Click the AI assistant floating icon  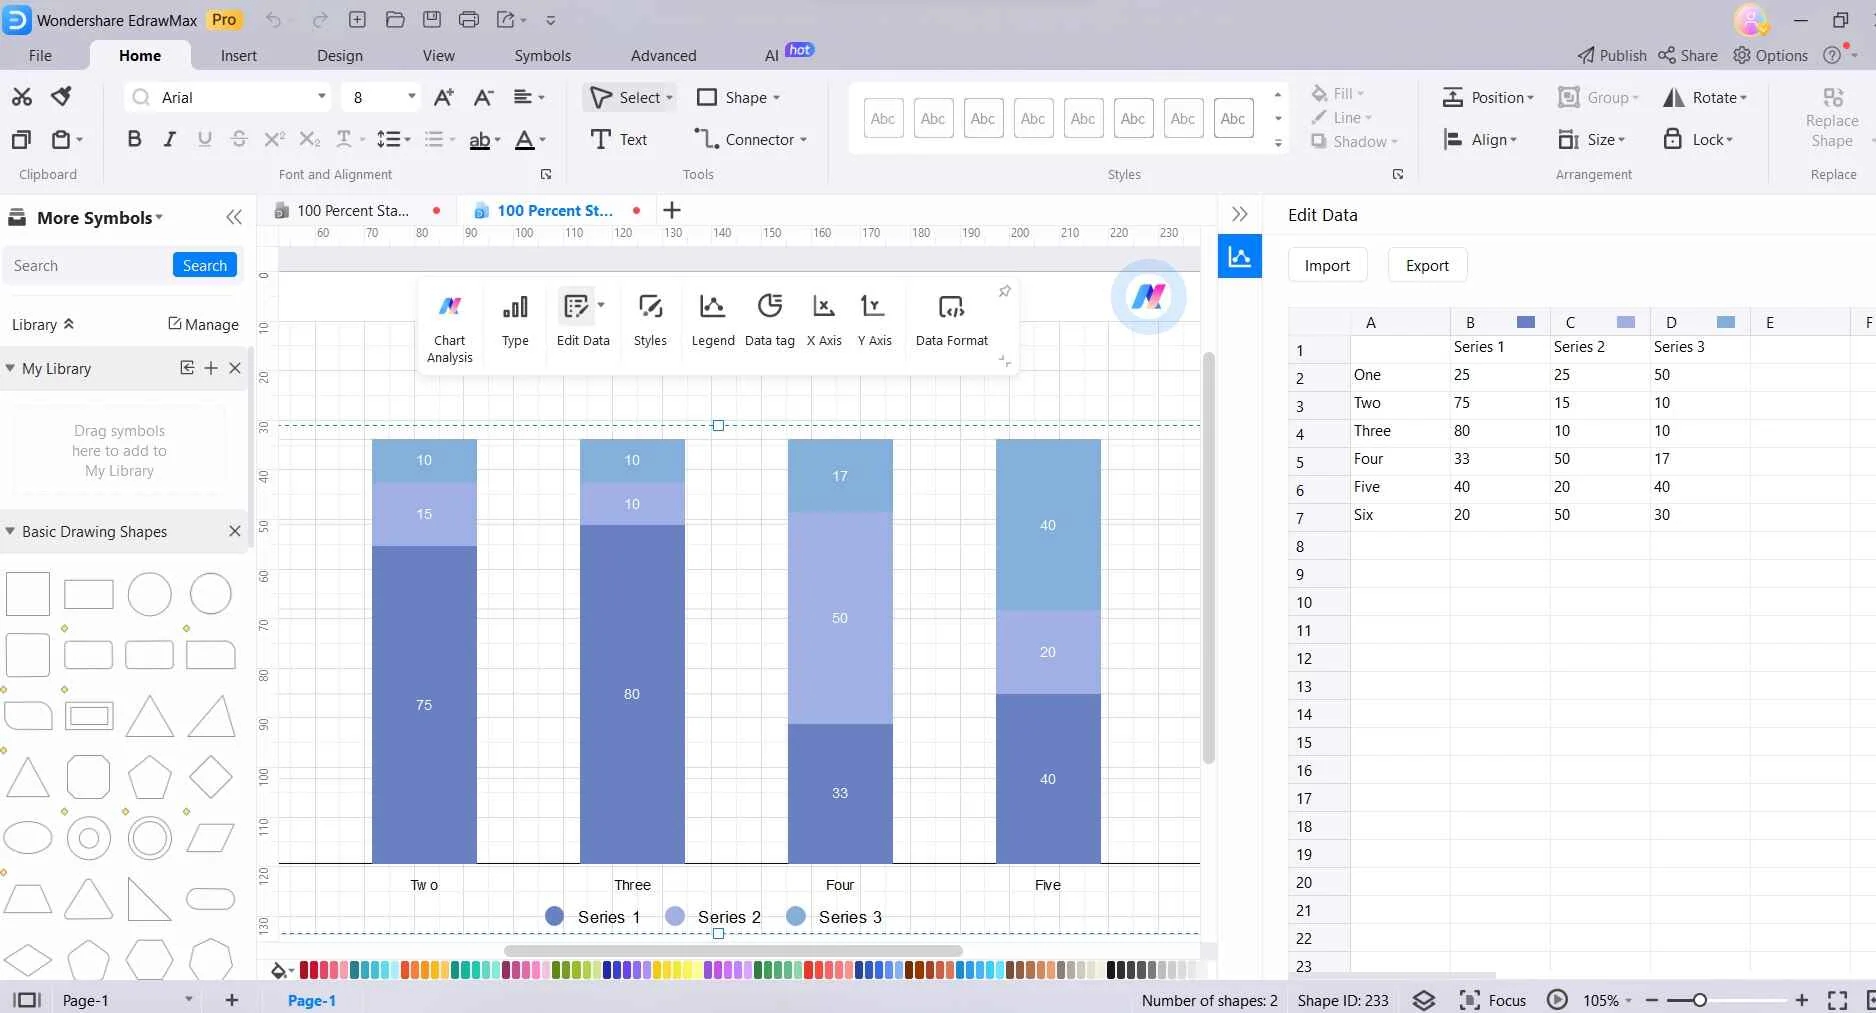[1148, 297]
